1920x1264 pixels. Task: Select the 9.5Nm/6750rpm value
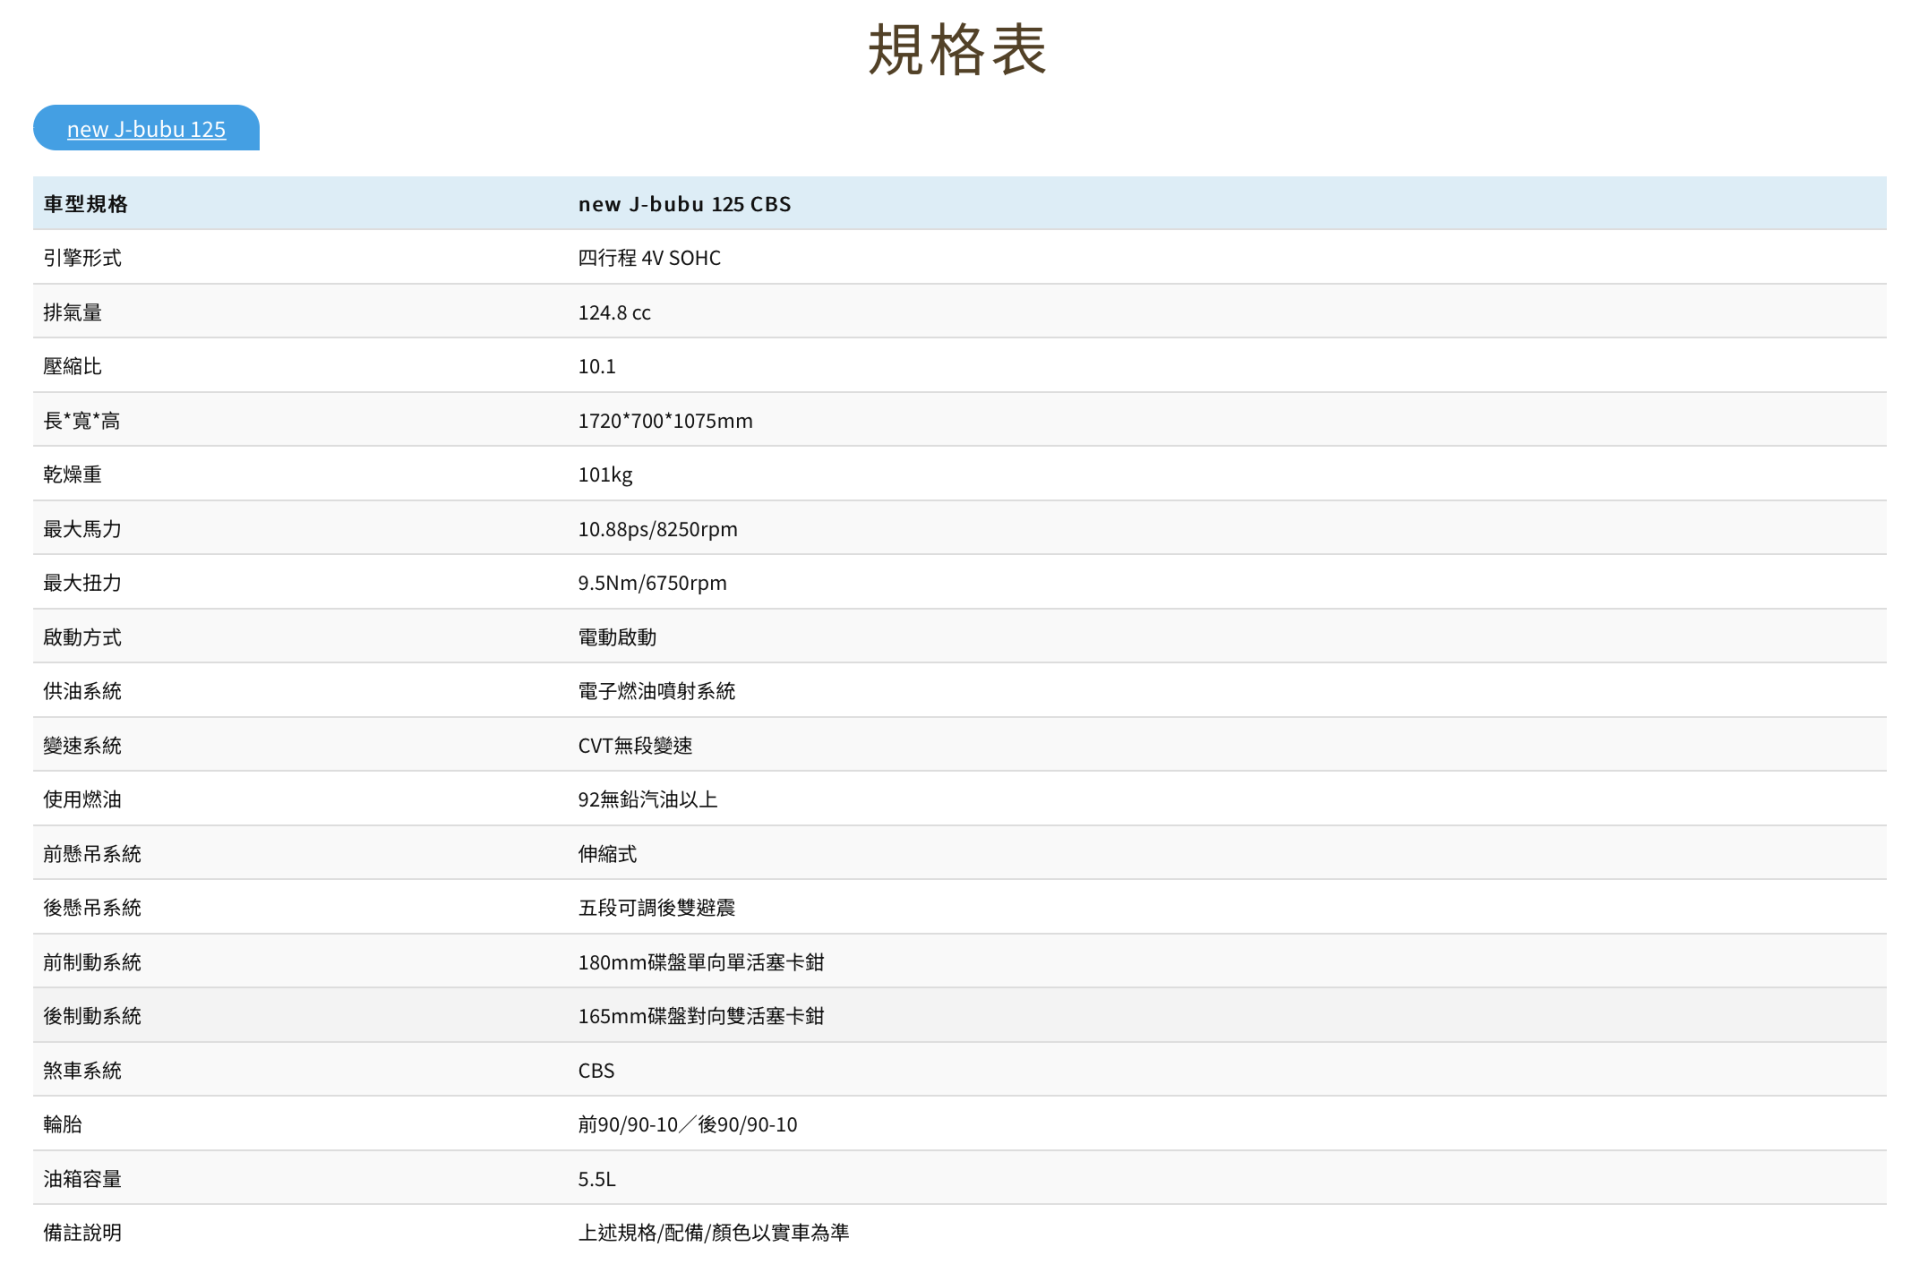pyautogui.click(x=652, y=583)
